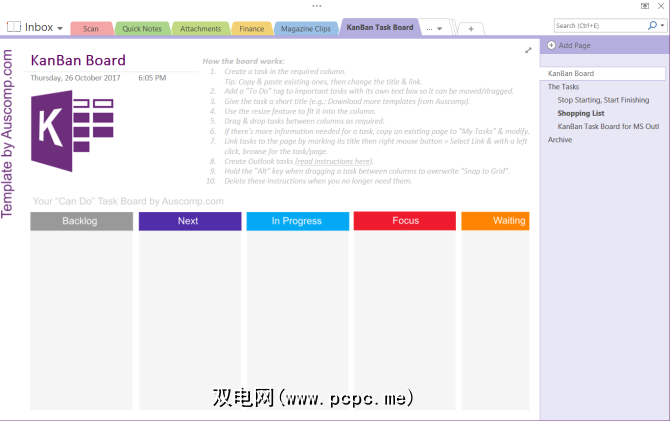Open the Shopping List page

pyautogui.click(x=581, y=113)
